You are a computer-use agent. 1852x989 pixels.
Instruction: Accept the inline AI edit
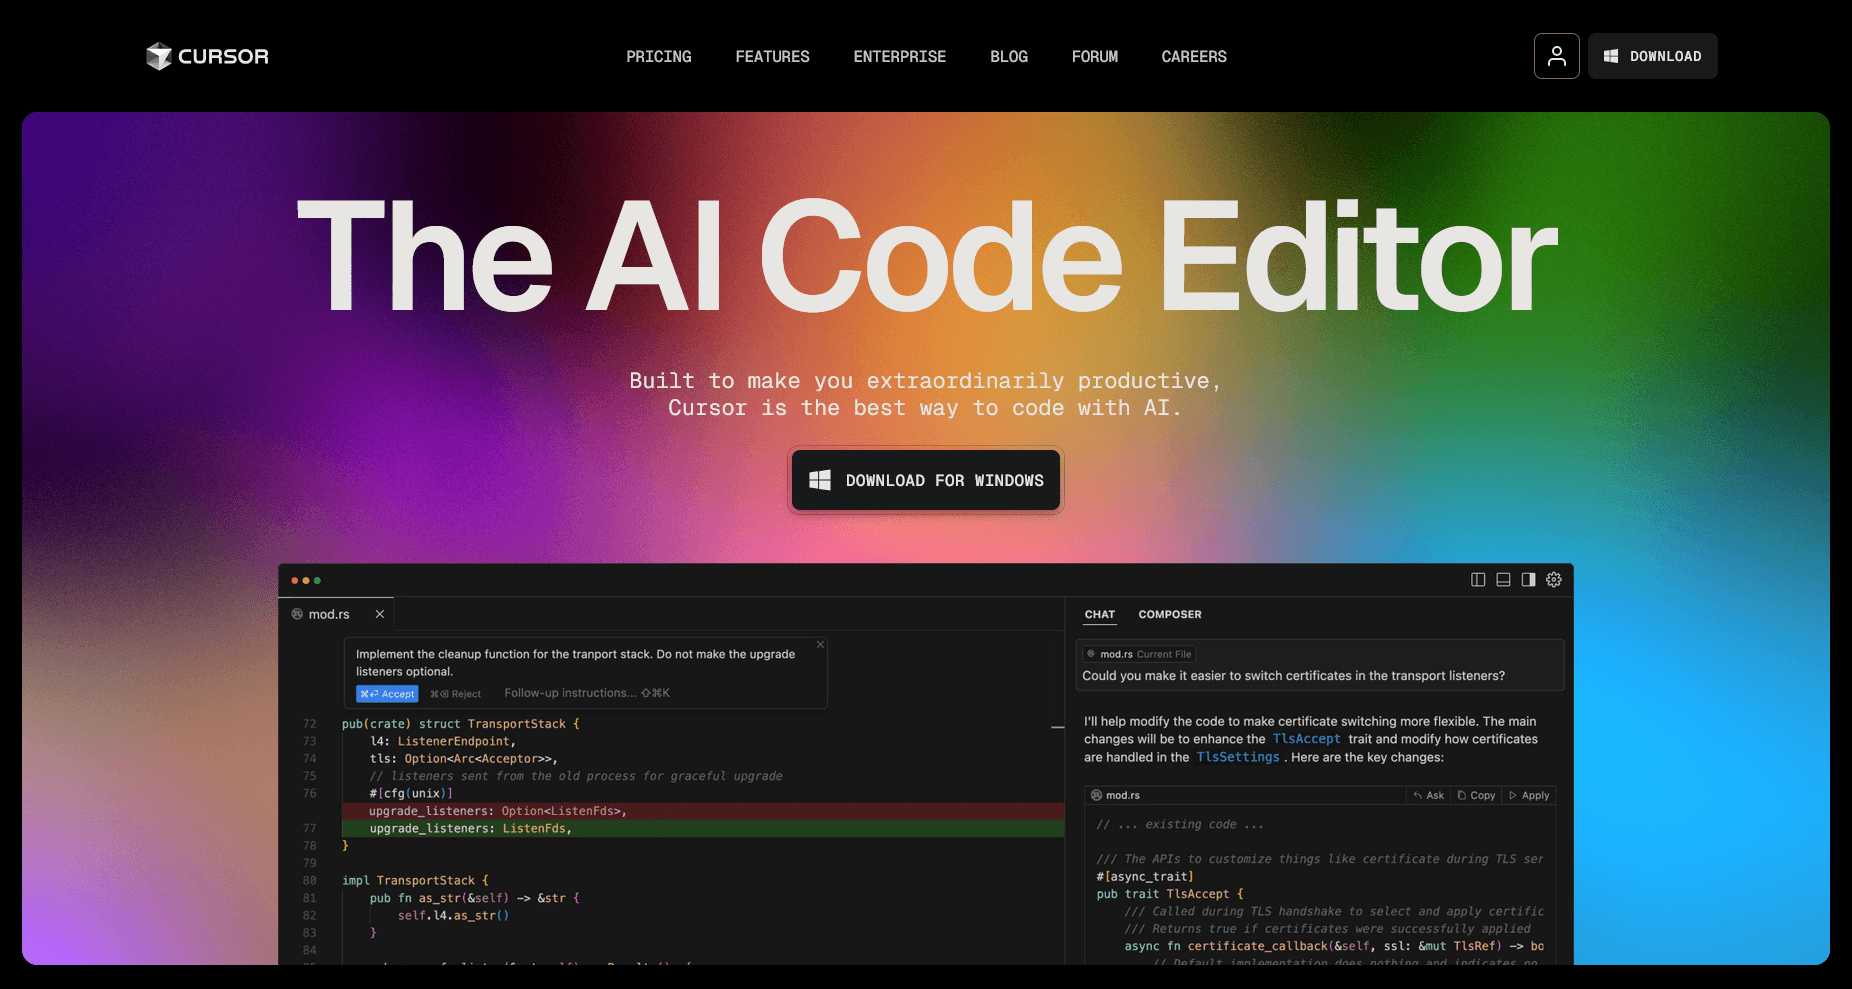387,693
